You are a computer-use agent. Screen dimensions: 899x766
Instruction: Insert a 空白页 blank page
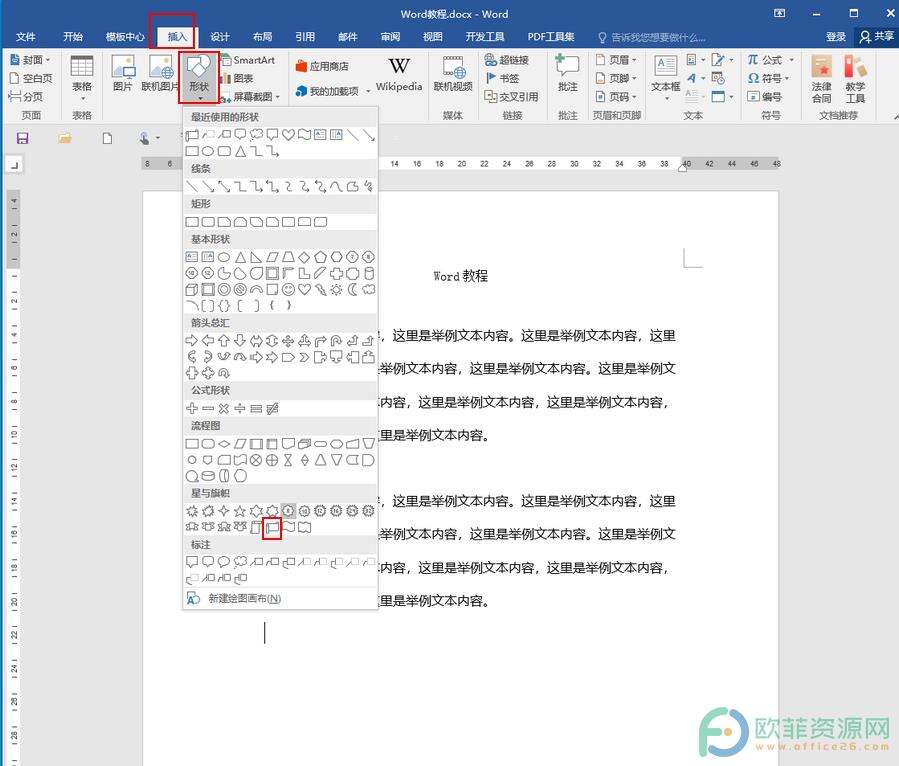click(31, 78)
